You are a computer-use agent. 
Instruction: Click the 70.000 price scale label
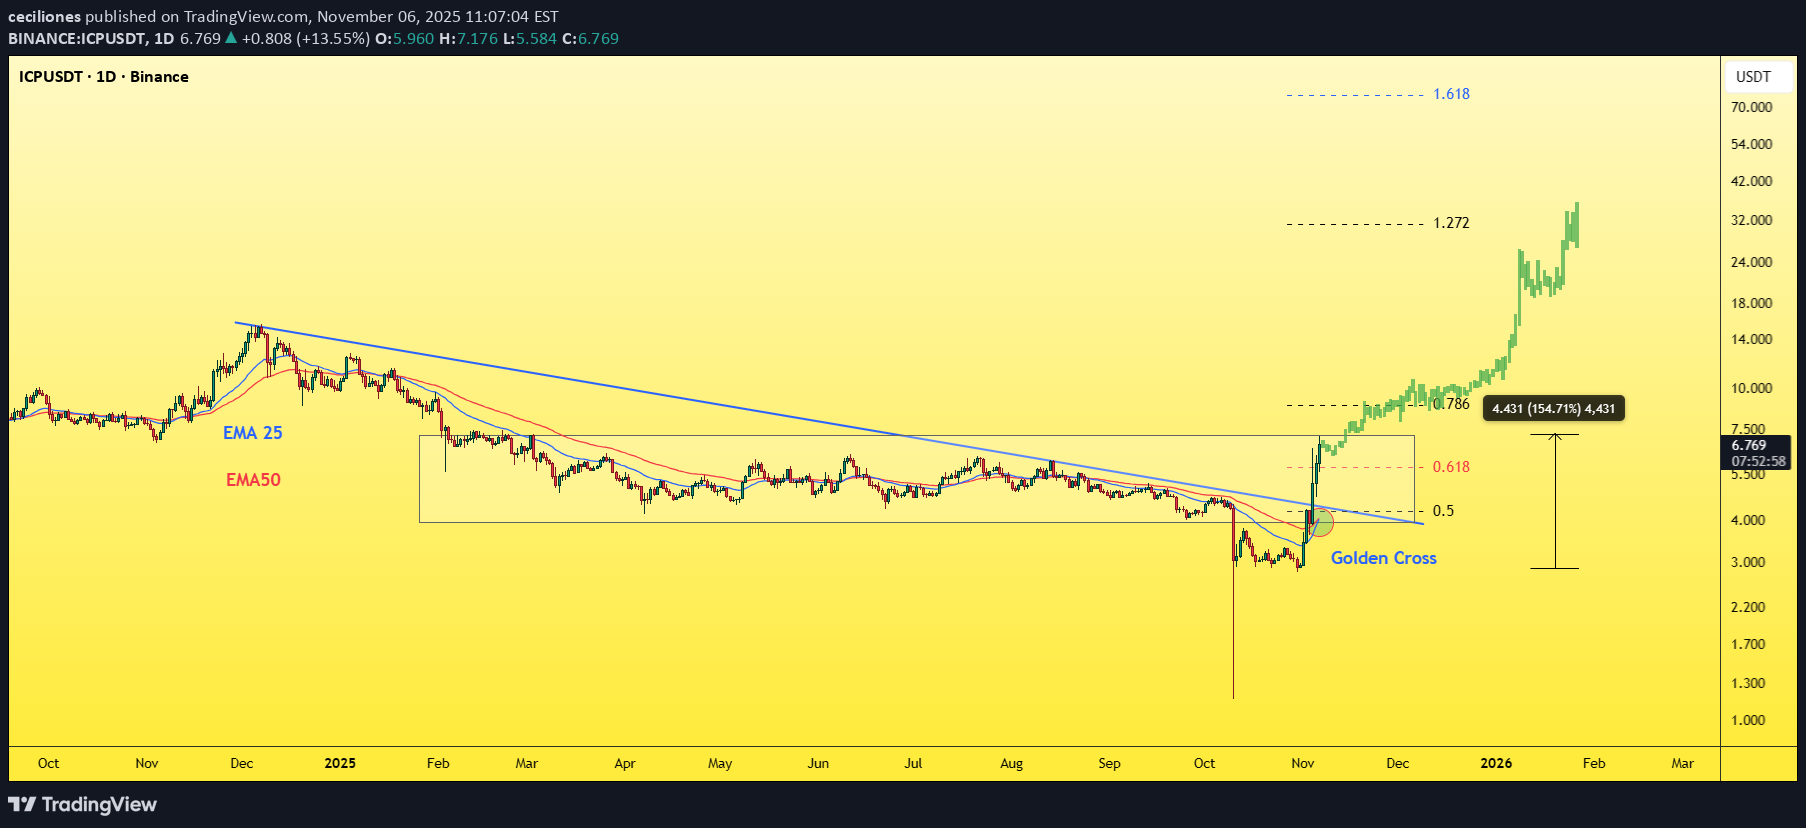(x=1751, y=107)
